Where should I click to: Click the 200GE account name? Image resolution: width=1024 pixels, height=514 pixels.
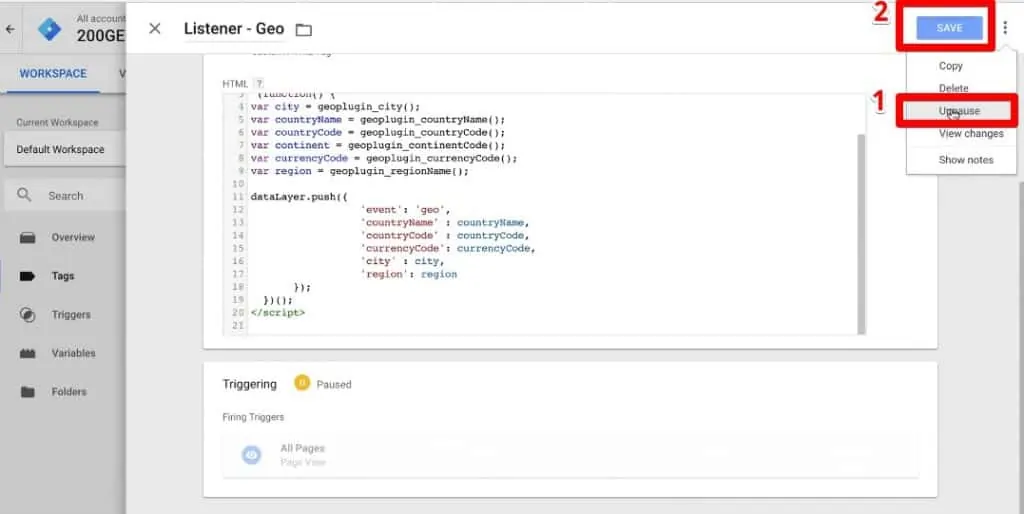(101, 36)
